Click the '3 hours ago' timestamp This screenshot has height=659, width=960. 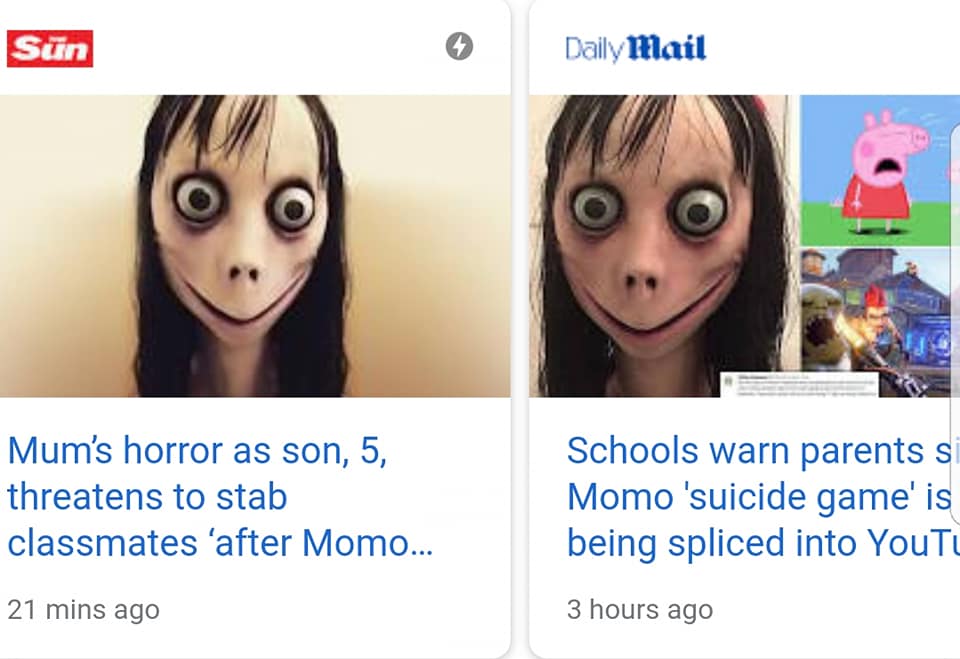pyautogui.click(x=640, y=609)
